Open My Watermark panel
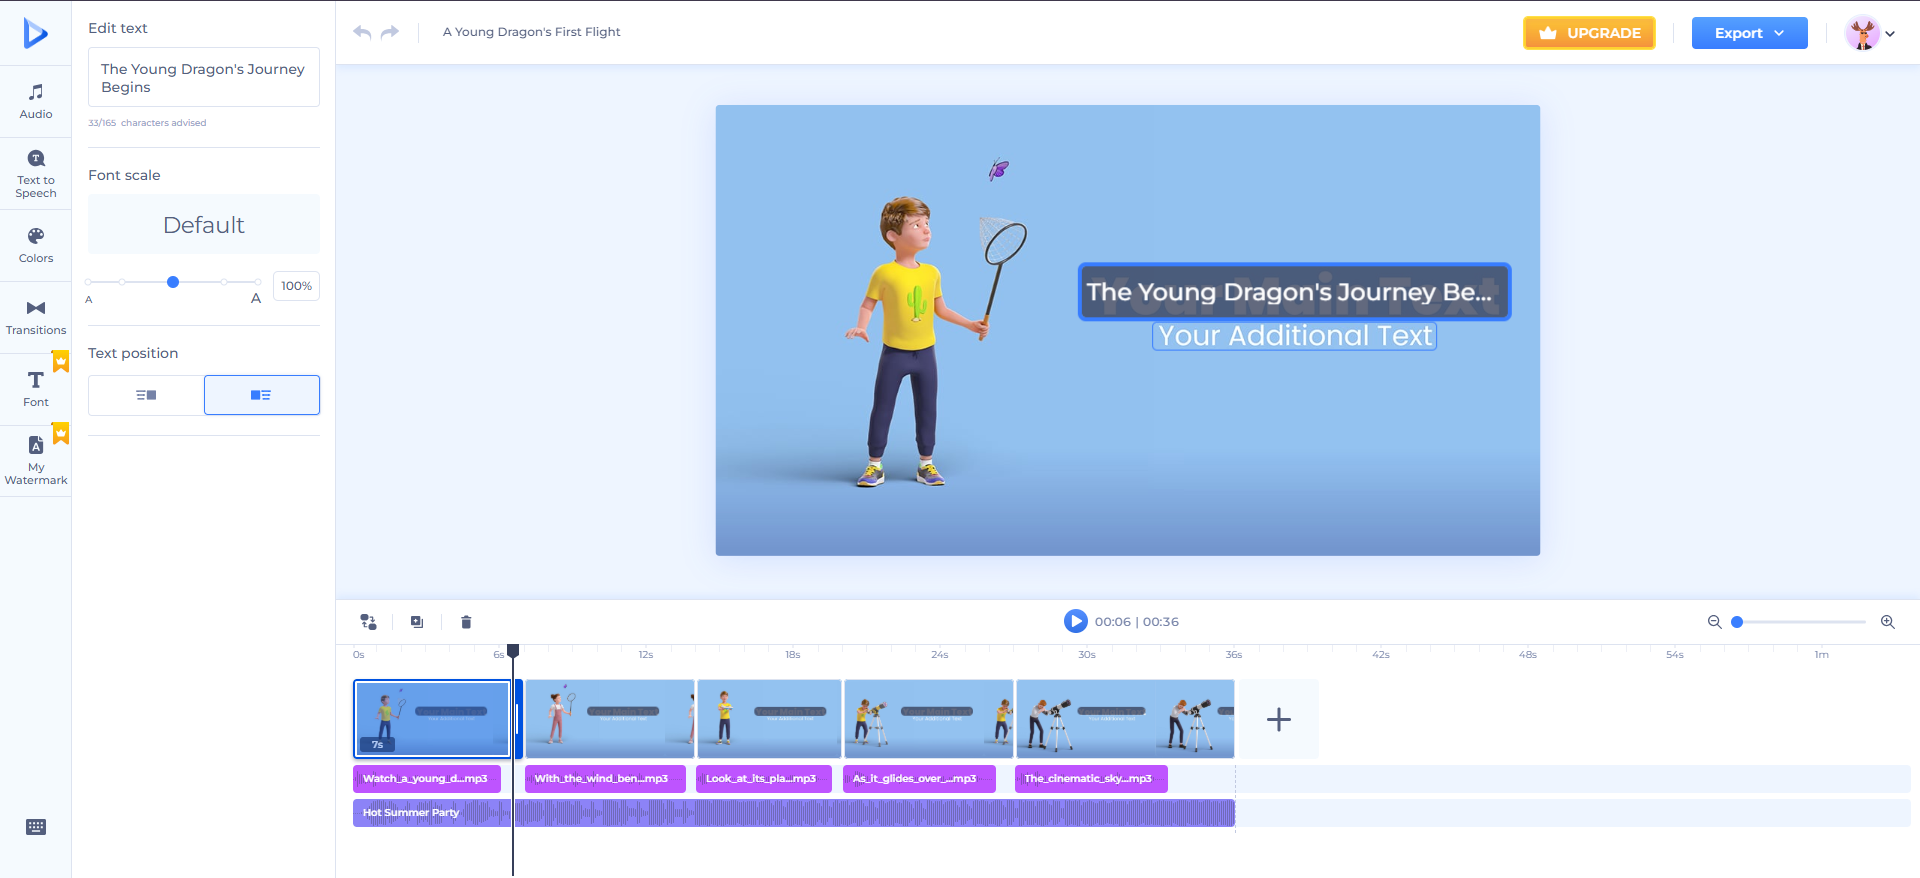The width and height of the screenshot is (1920, 878). 36,460
